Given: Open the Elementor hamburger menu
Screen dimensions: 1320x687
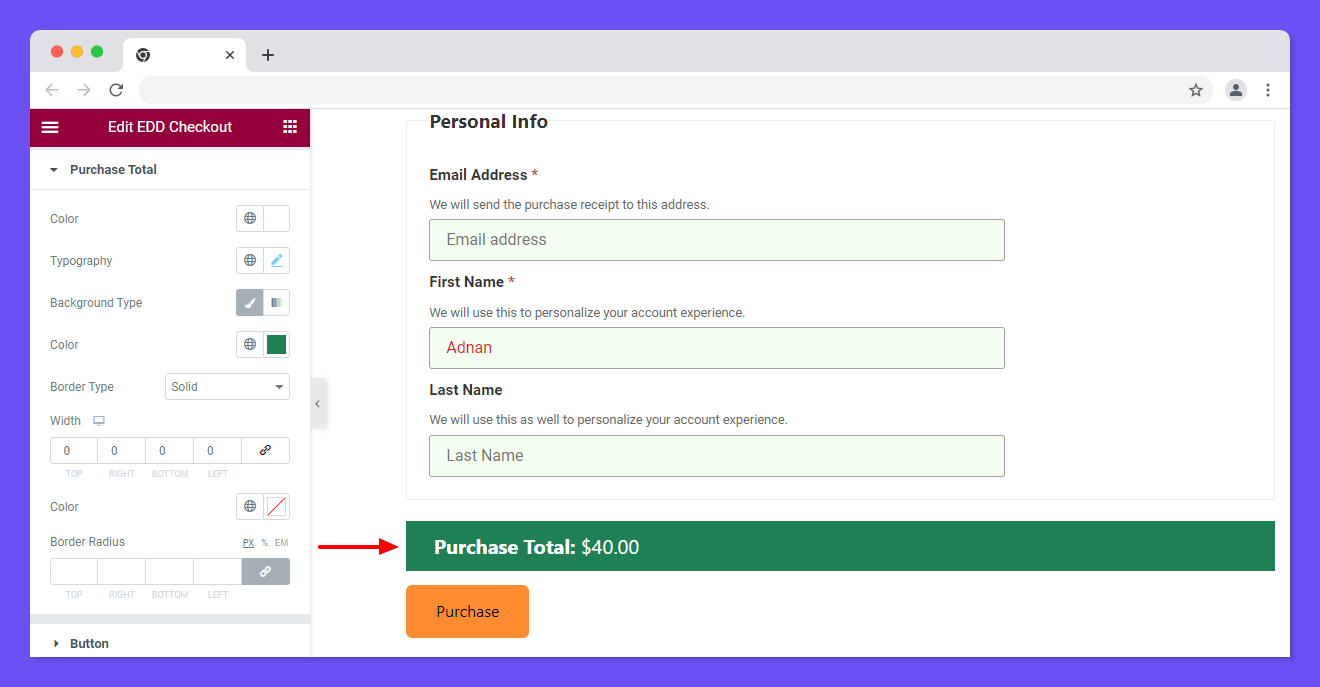Looking at the screenshot, I should click(50, 127).
